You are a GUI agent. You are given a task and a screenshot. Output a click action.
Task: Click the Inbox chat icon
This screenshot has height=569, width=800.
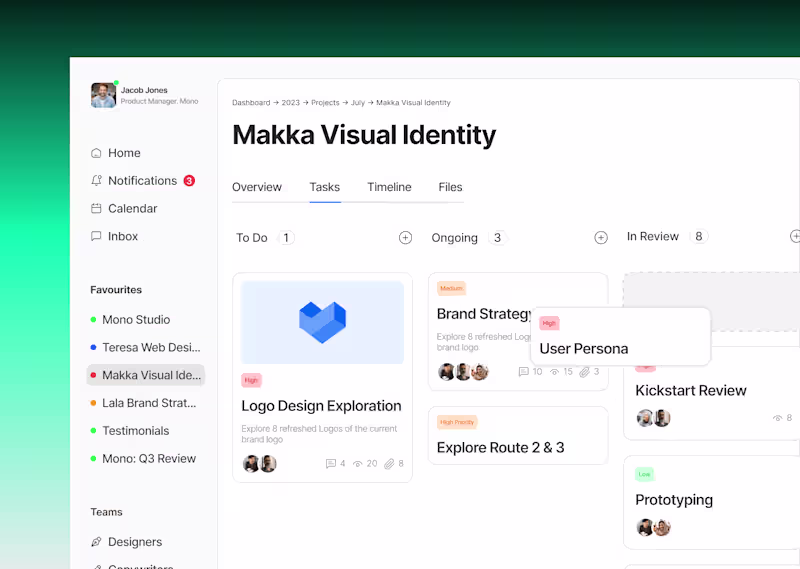click(96, 236)
